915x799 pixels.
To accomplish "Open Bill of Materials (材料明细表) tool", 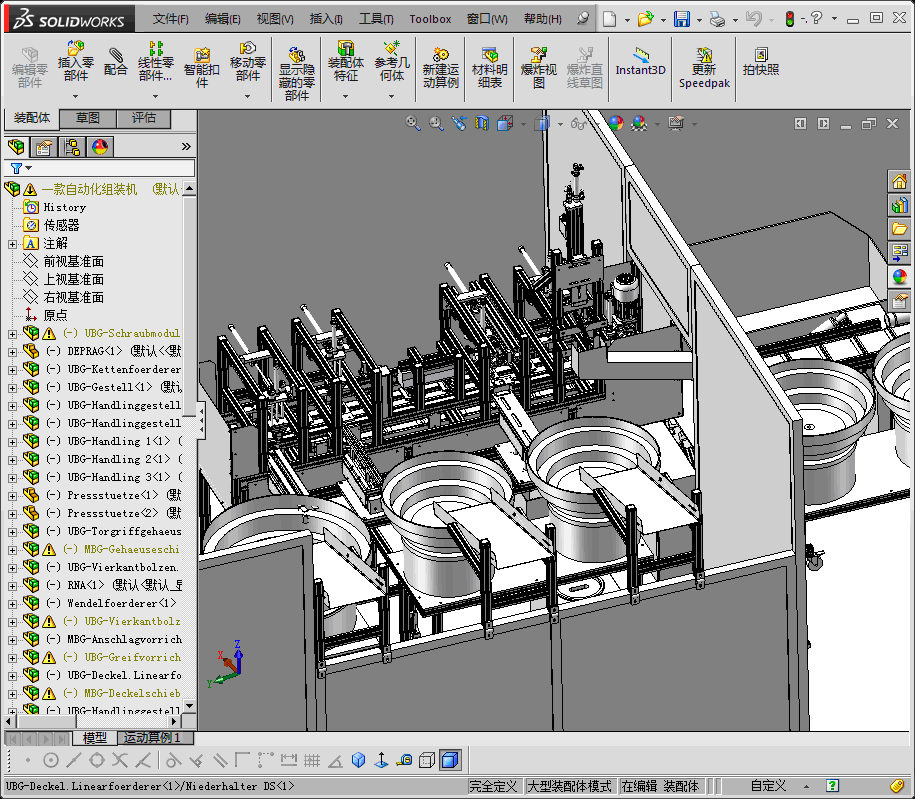I will (489, 62).
